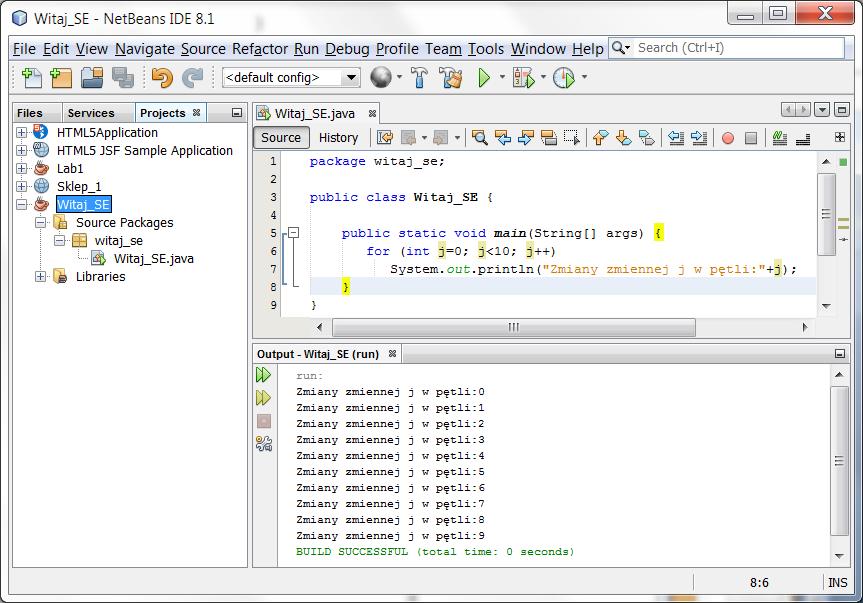Click the Save All toolbar icon
Screen dimensions: 863x603
click(x=123, y=78)
